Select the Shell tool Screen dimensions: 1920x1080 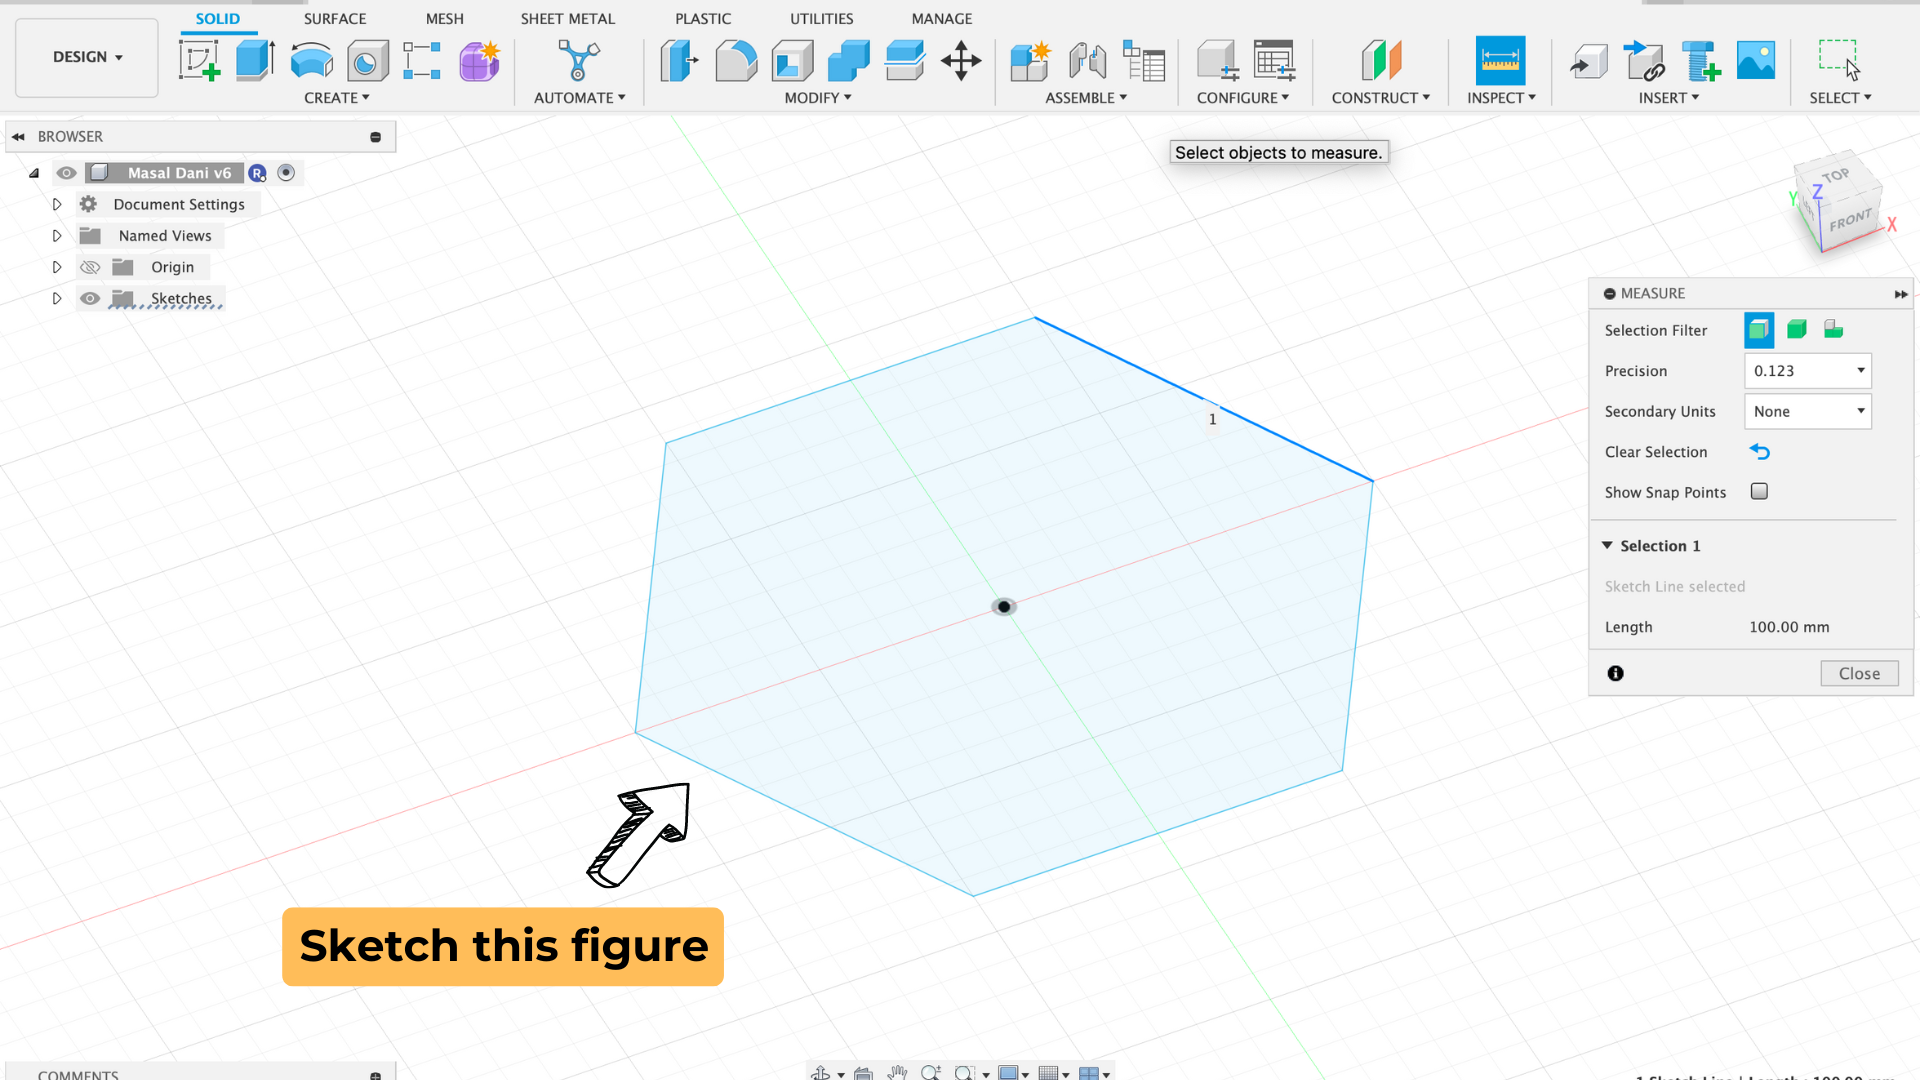(x=792, y=61)
